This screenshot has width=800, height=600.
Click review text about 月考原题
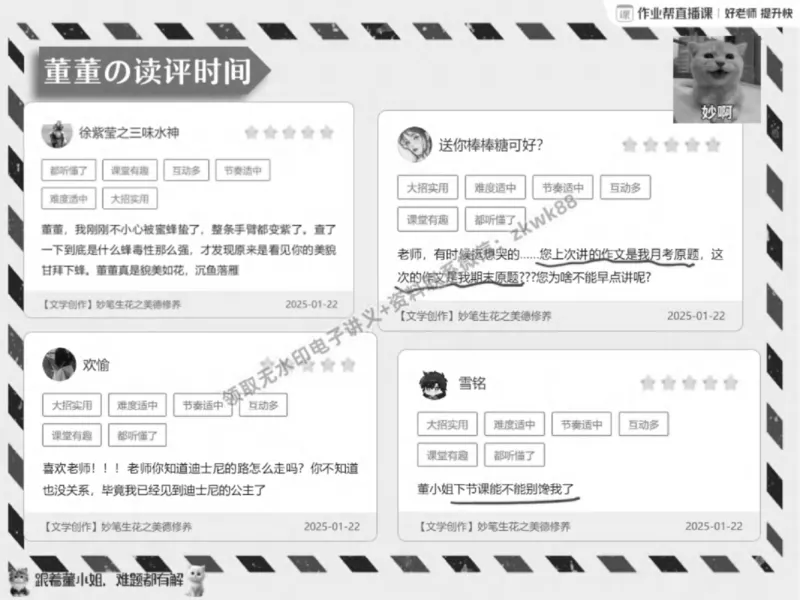560,266
